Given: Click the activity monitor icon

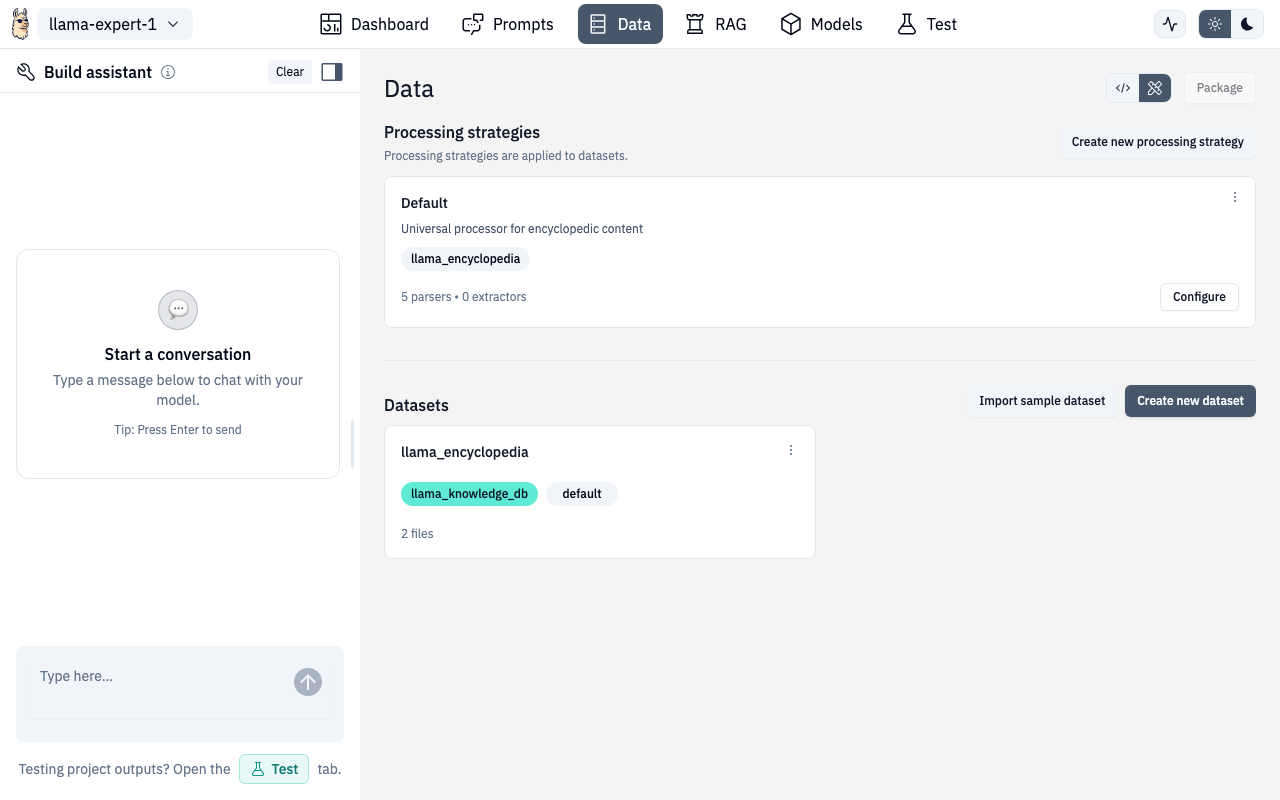Looking at the screenshot, I should click(1169, 23).
